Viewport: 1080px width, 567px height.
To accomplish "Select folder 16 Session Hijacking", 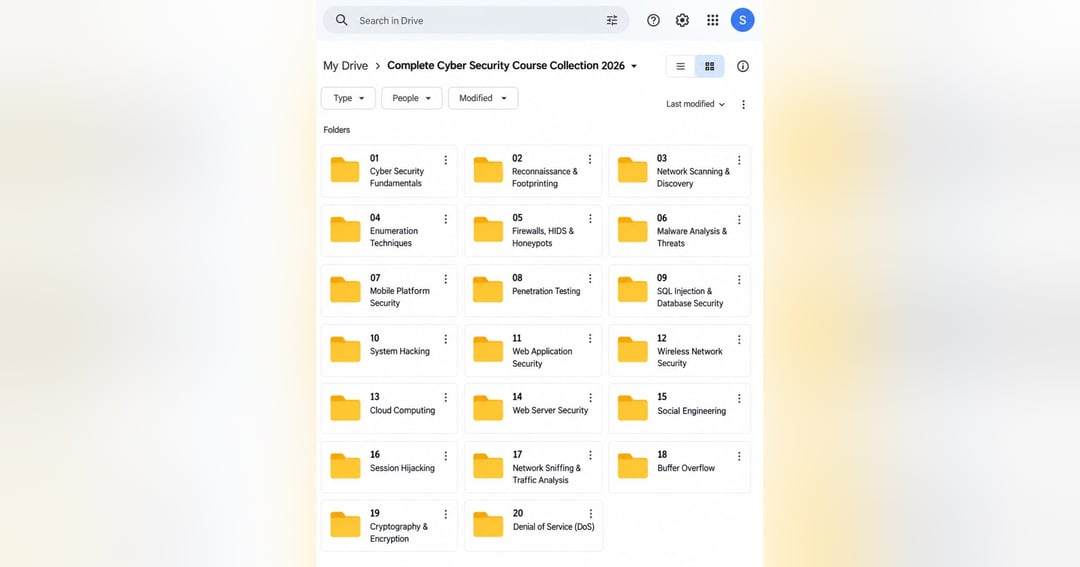I will pyautogui.click(x=388, y=467).
